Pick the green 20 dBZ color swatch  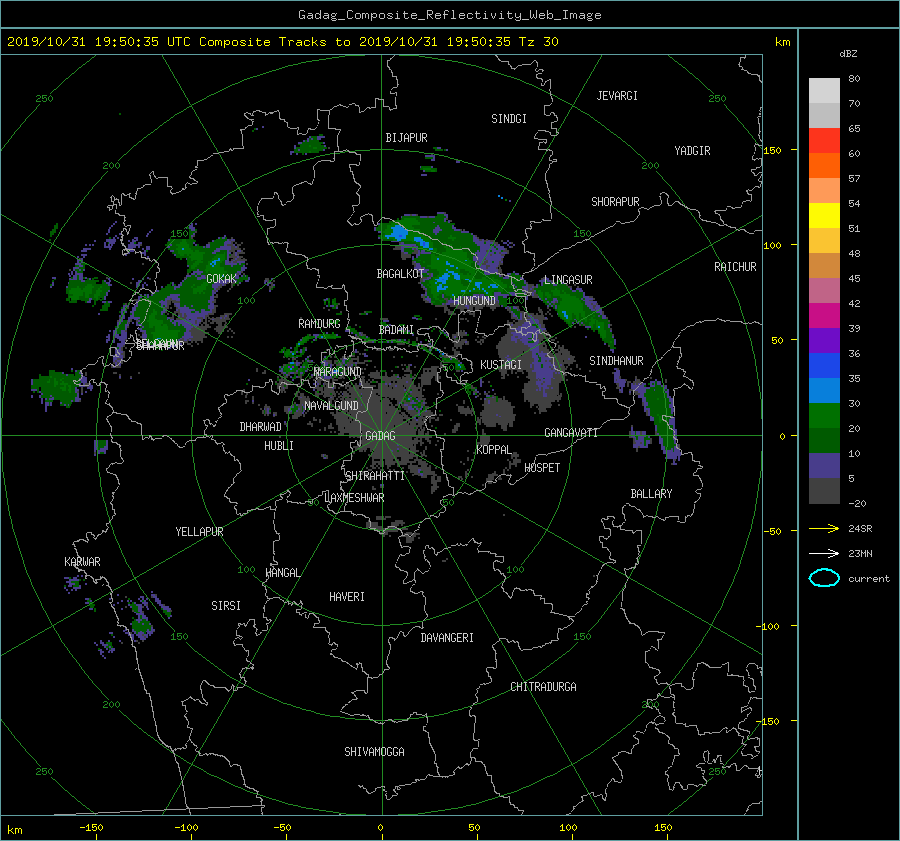click(x=824, y=415)
